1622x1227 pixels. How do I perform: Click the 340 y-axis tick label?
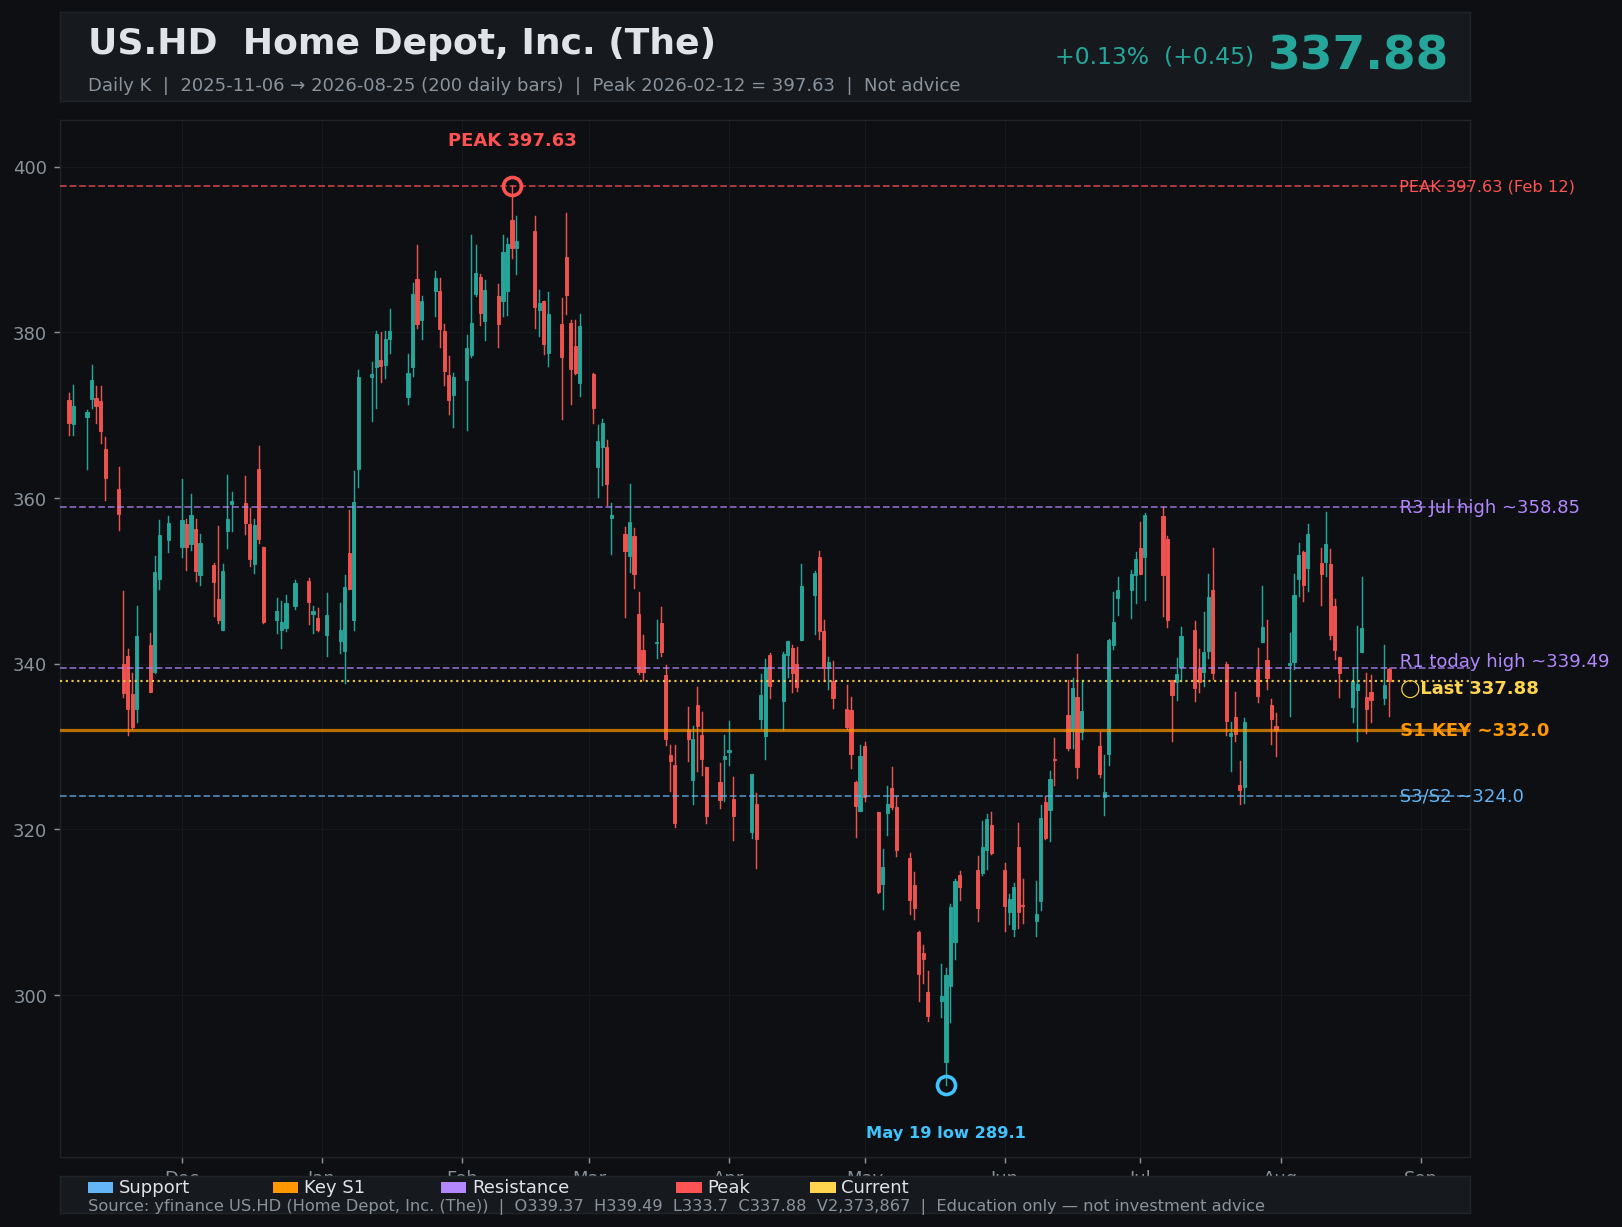30,665
